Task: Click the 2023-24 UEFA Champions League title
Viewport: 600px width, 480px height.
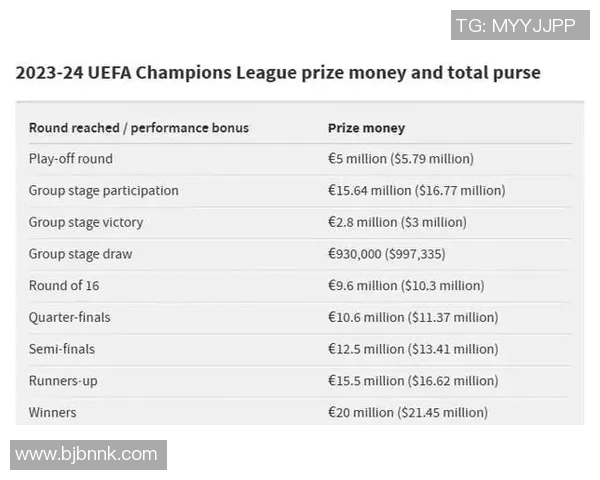Action: pos(278,73)
